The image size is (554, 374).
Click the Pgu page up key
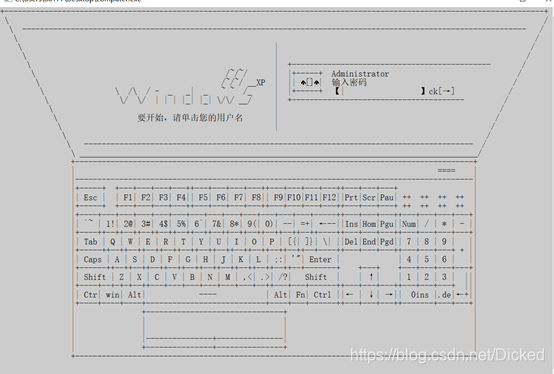pyautogui.click(x=387, y=224)
